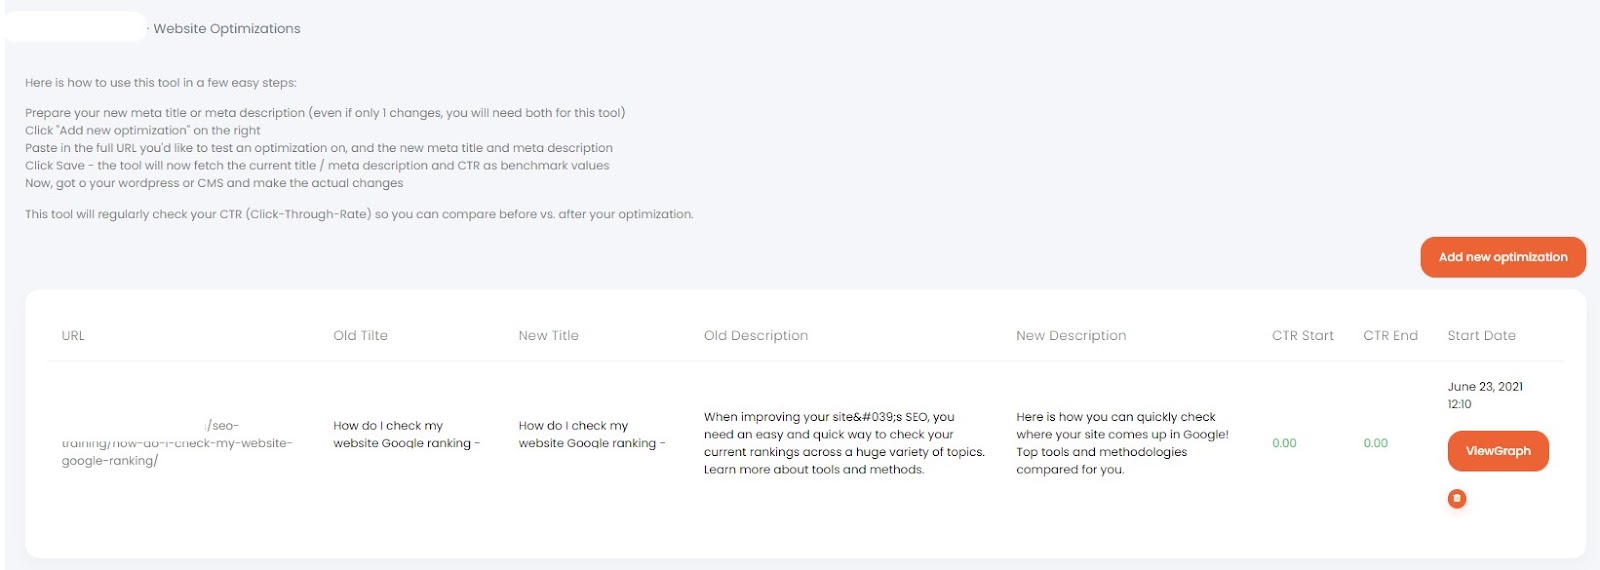
Task: Click the New Title column header
Action: pos(548,336)
